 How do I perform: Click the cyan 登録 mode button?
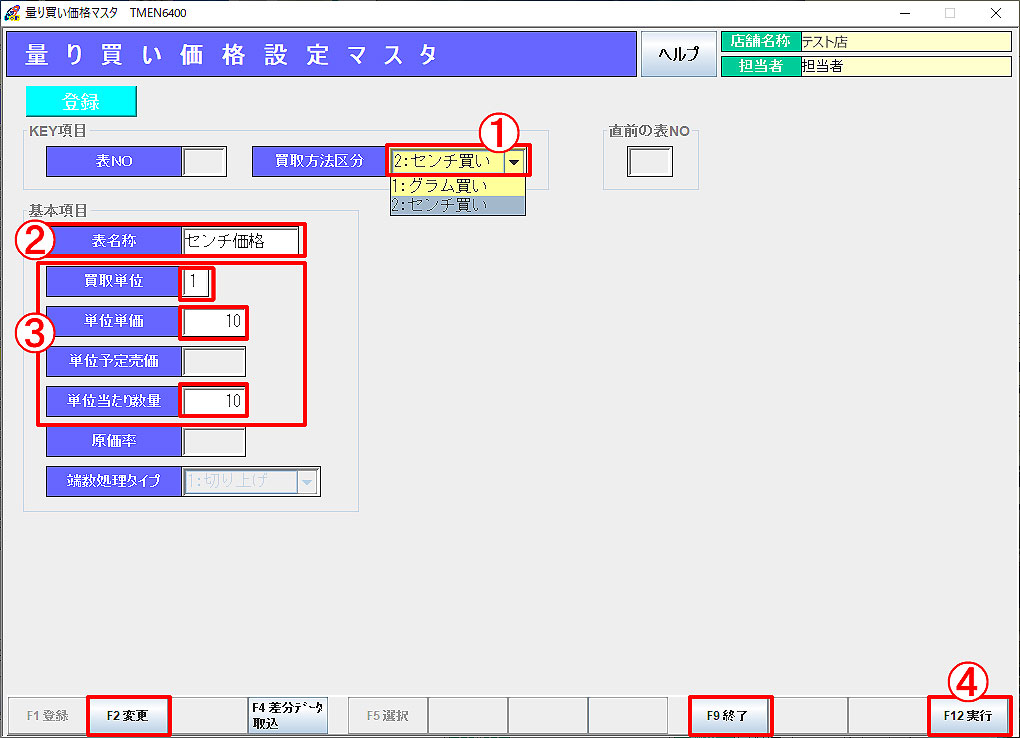click(x=81, y=102)
